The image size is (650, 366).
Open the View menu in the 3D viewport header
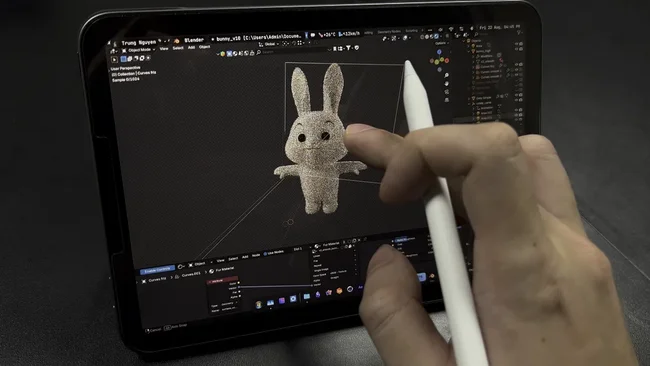point(164,48)
